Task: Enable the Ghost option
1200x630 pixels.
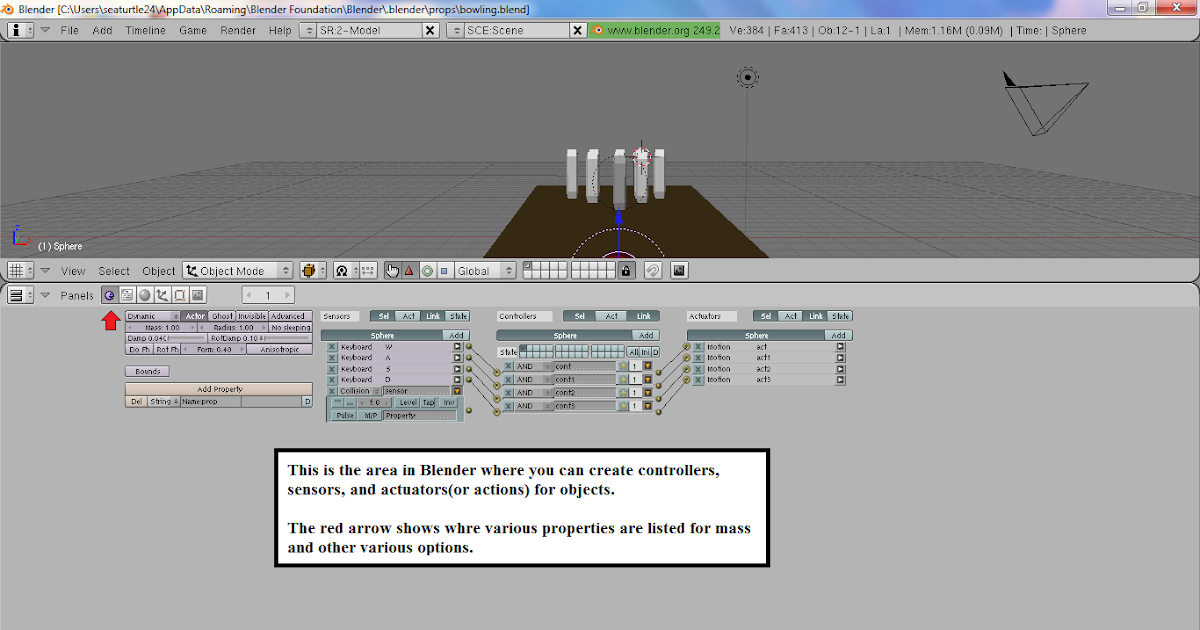Action: click(x=222, y=315)
